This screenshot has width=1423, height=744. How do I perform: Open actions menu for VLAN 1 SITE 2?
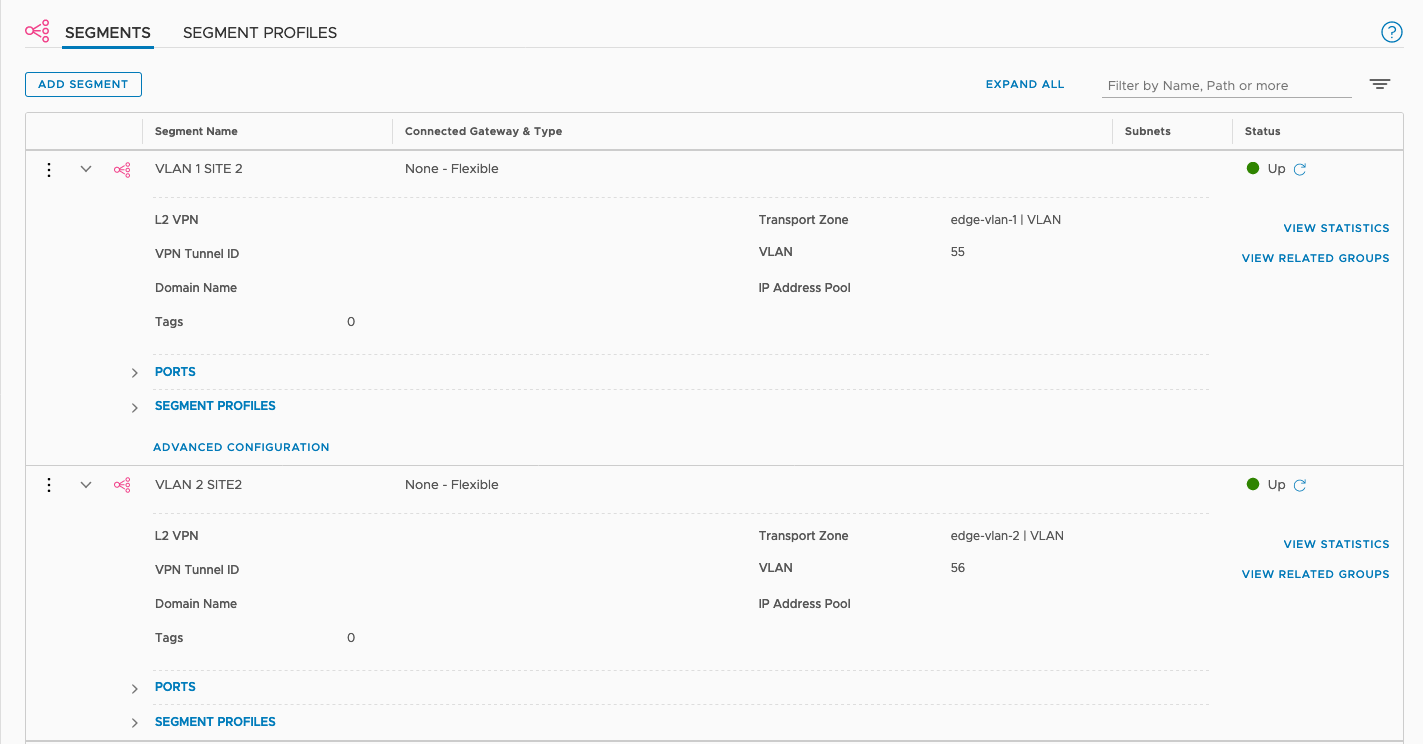(49, 170)
